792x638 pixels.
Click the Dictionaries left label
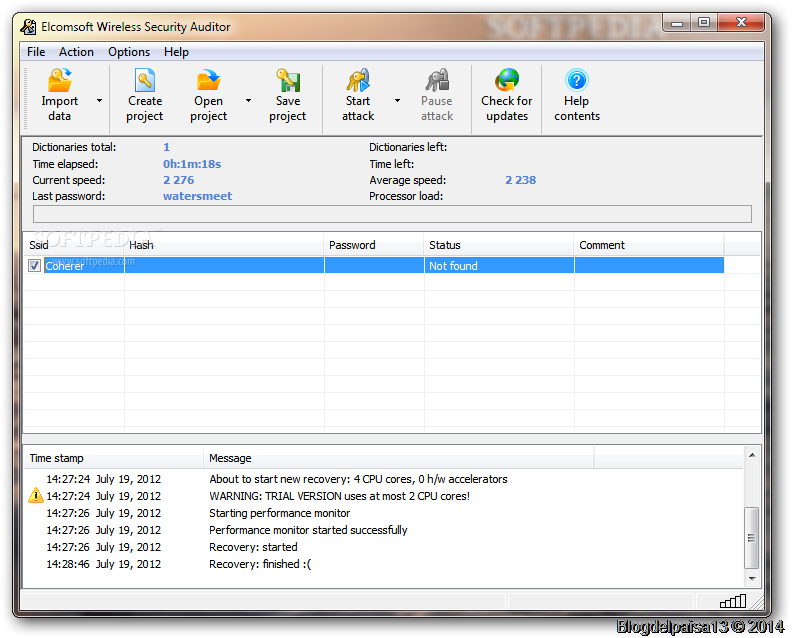point(408,147)
